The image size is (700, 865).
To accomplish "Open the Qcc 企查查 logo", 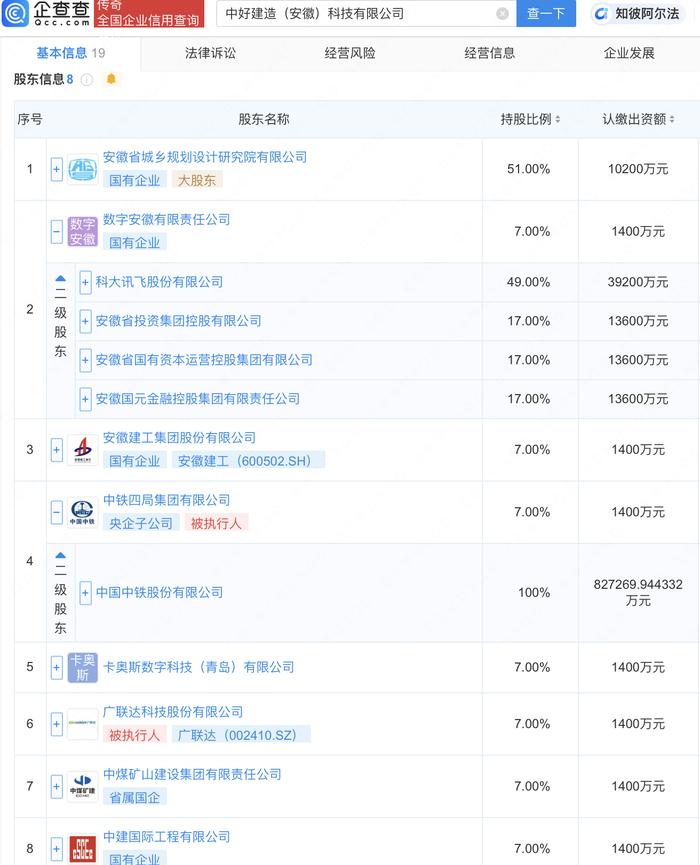I will pos(46,14).
